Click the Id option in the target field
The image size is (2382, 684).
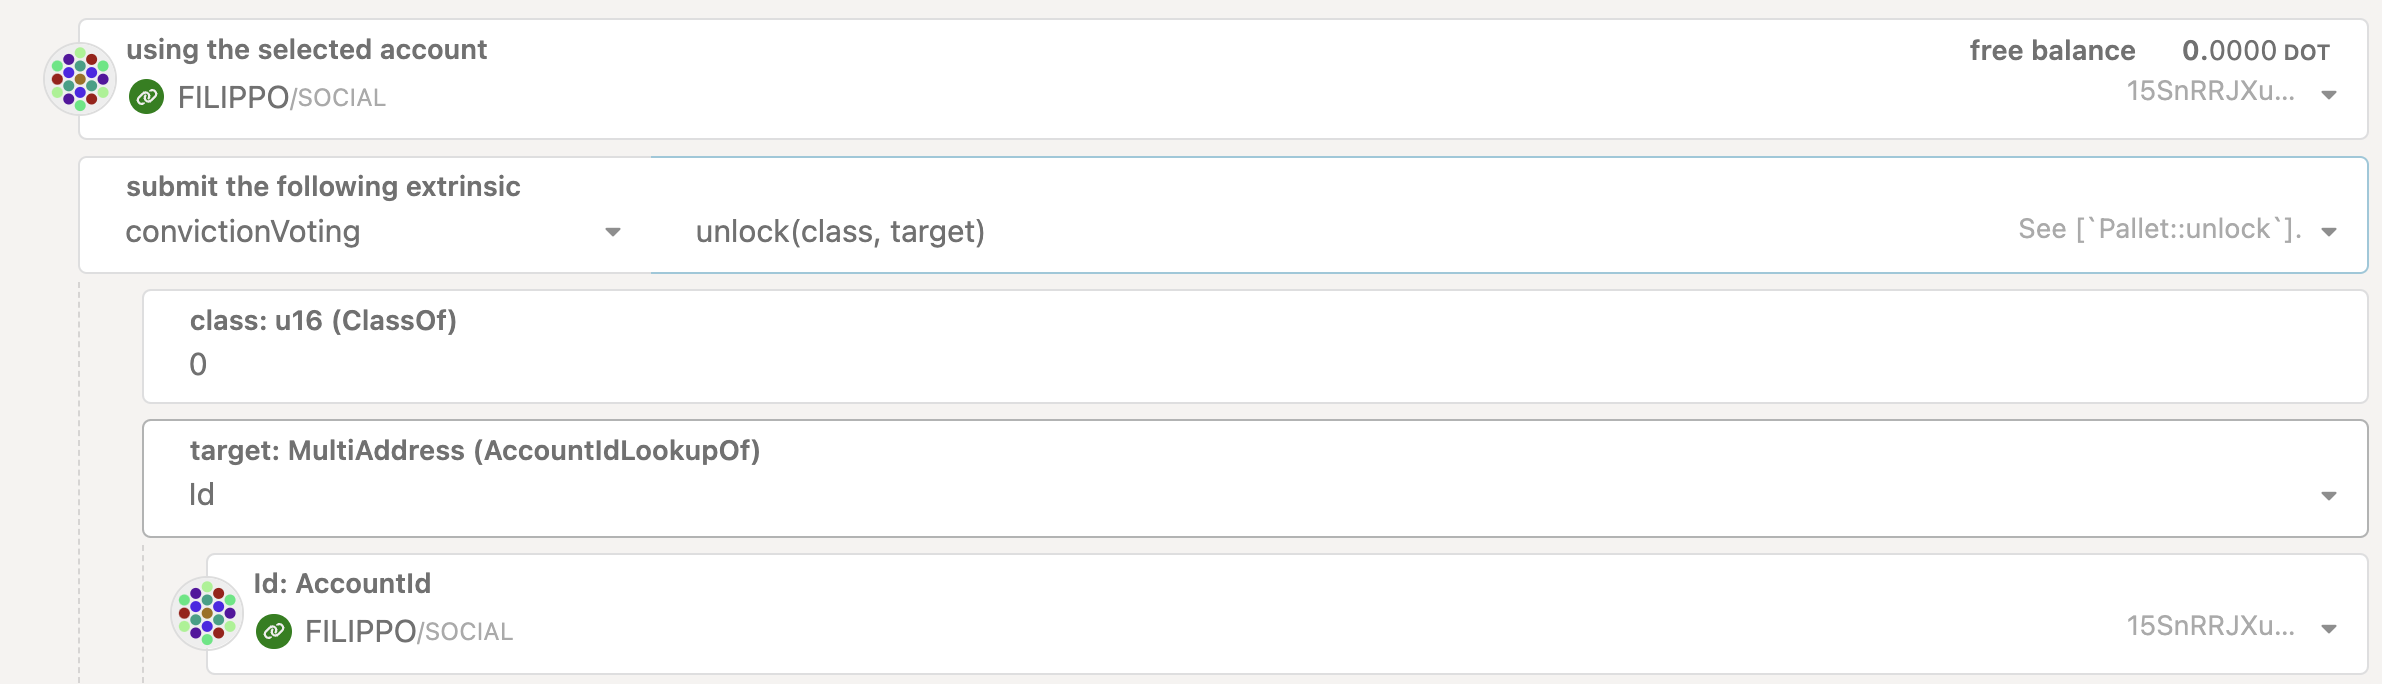pyautogui.click(x=202, y=495)
